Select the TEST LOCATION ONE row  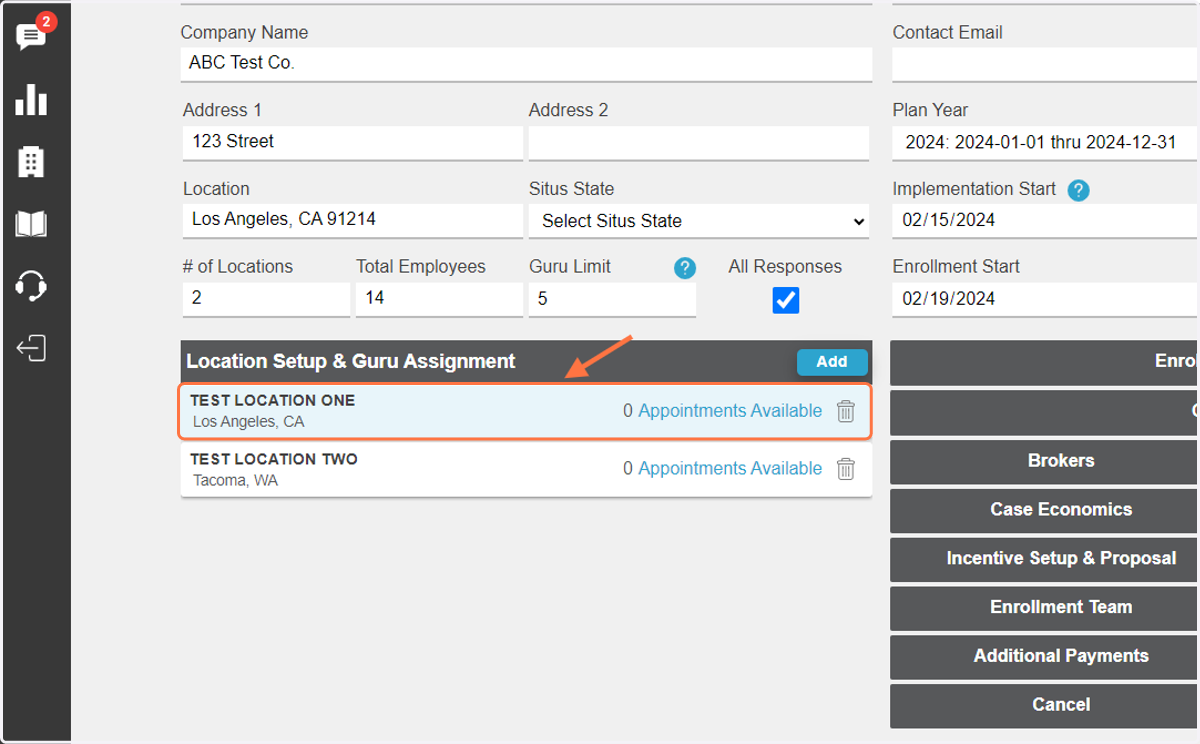pos(526,411)
